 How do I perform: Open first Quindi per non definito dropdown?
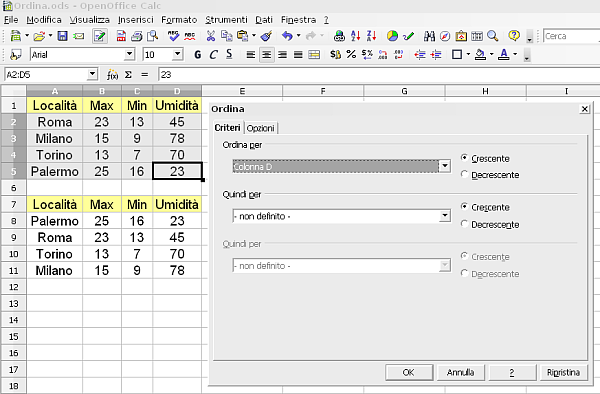[445, 216]
